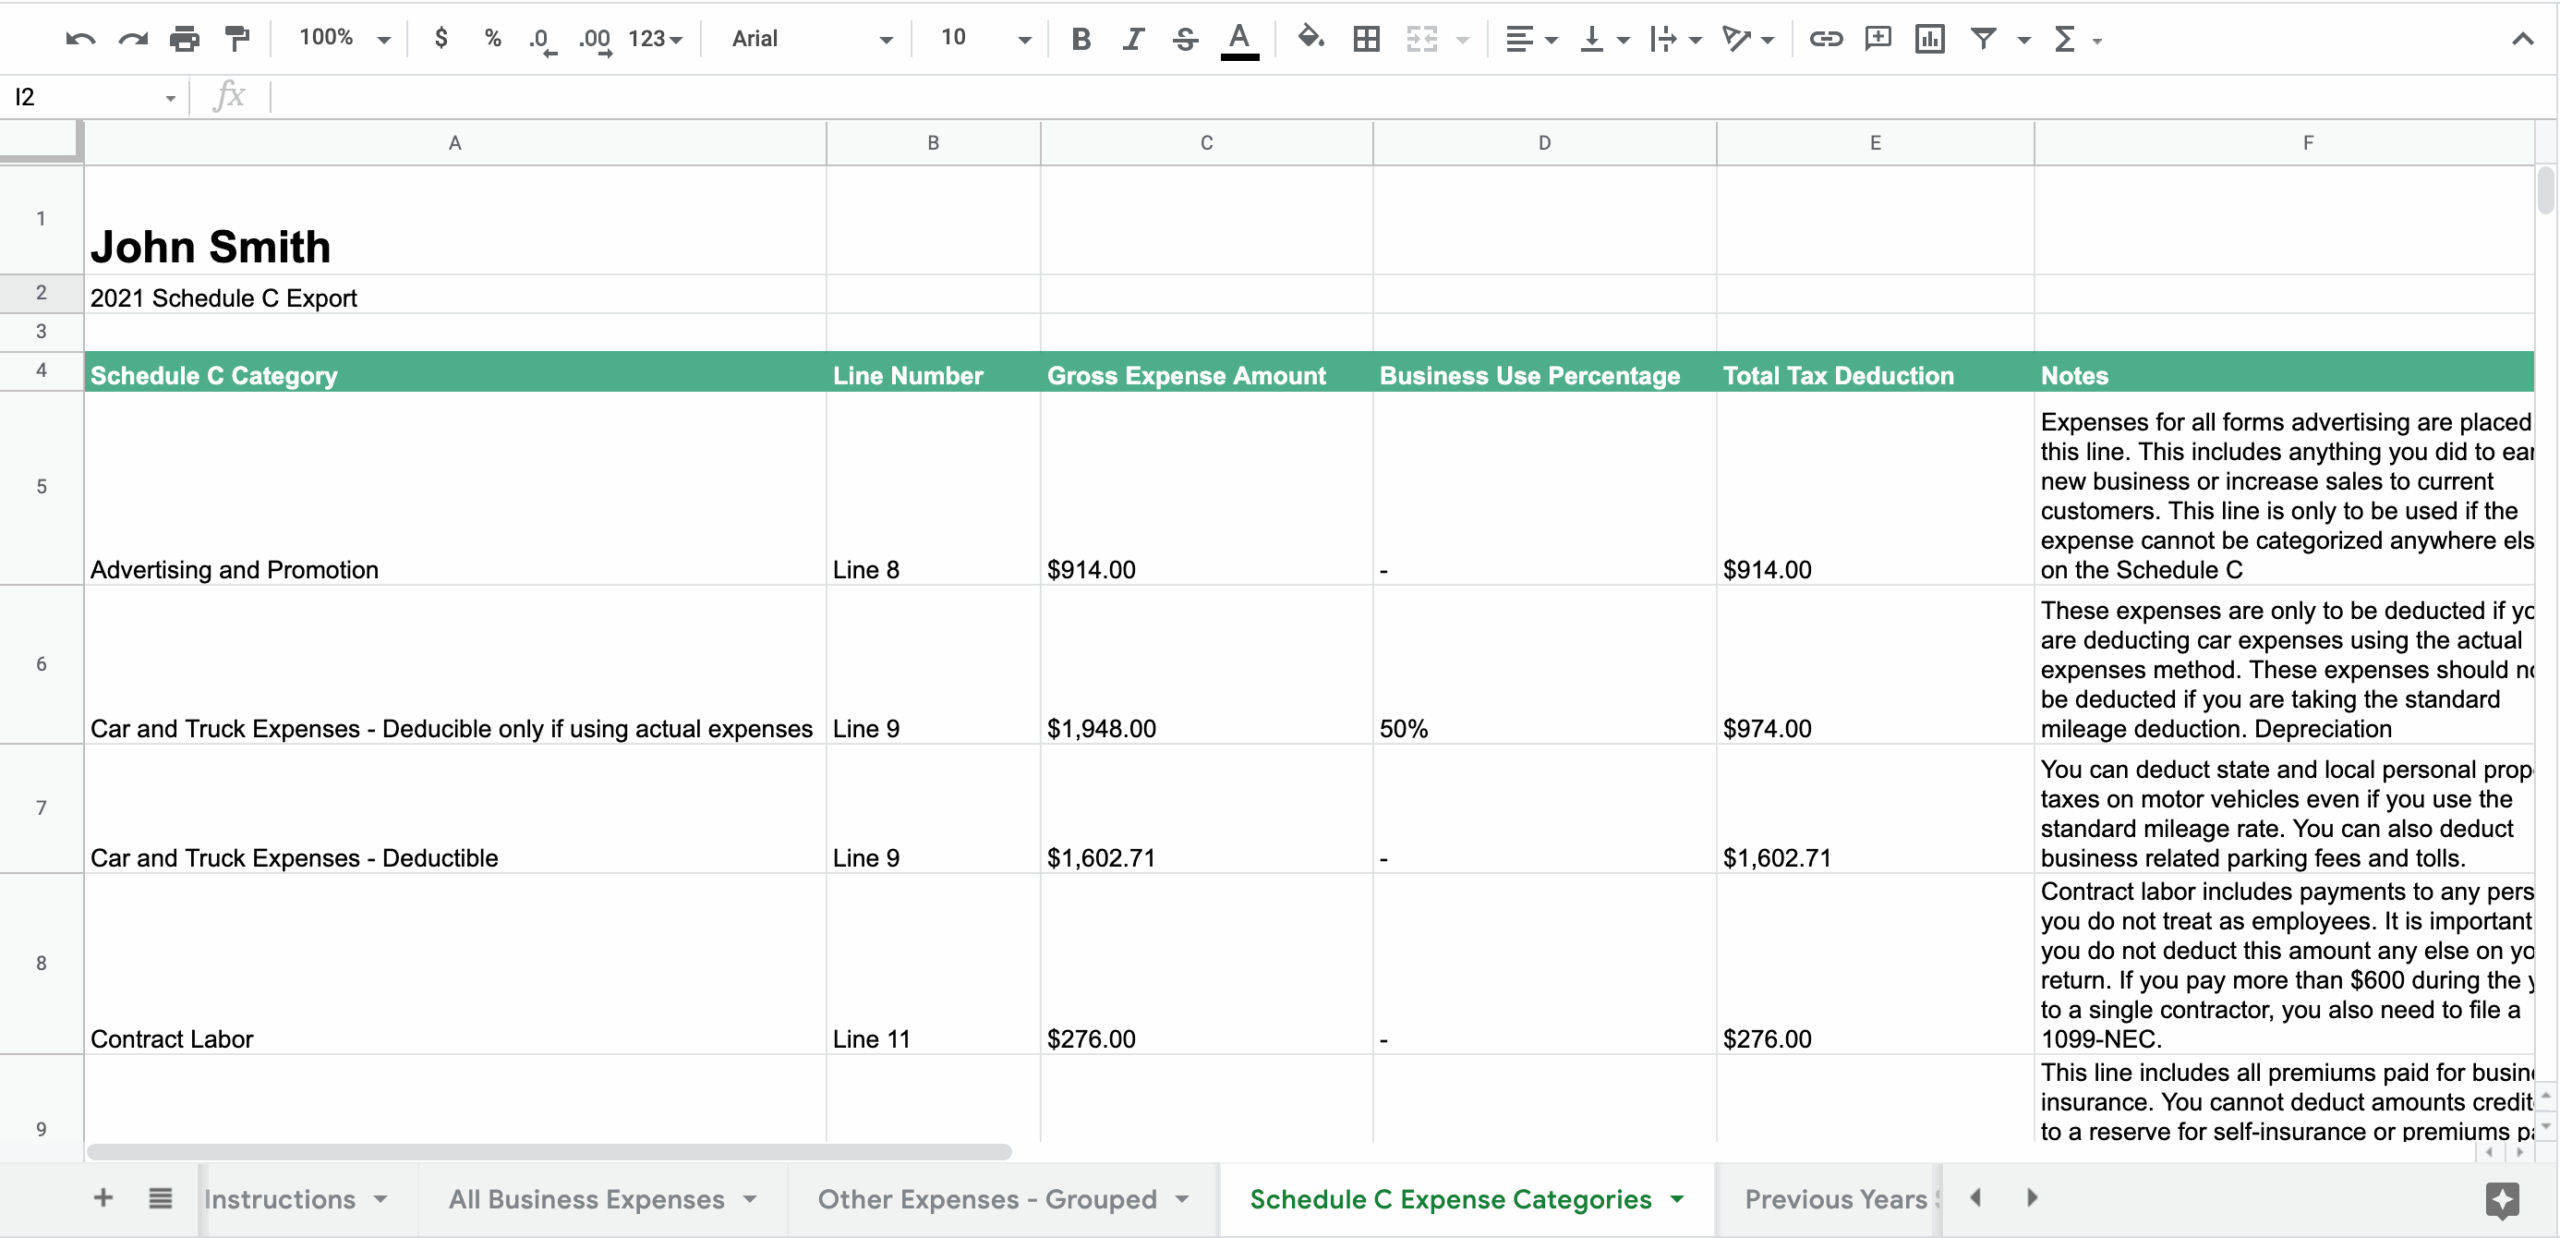Switch to All Business Expenses tab
This screenshot has height=1238, width=2560.
coord(586,1199)
